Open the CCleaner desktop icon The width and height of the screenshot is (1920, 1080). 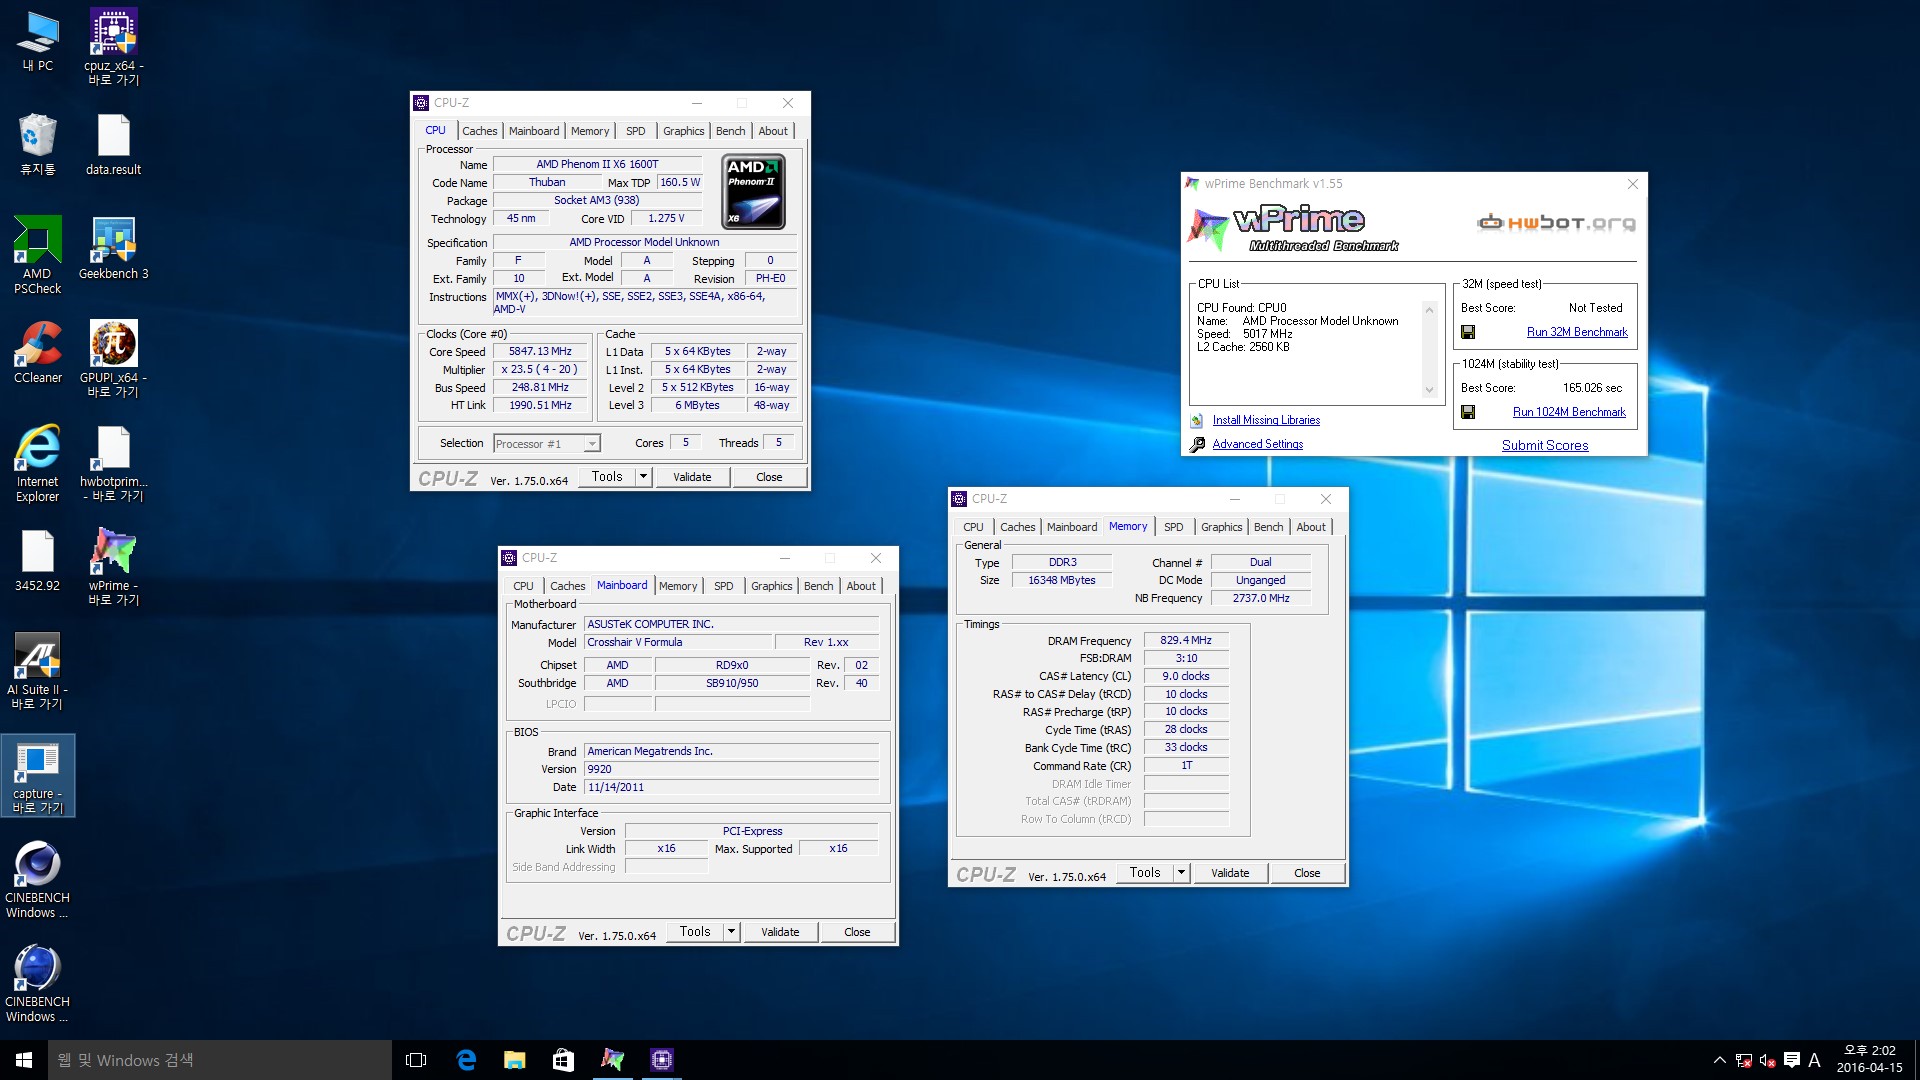coord(38,352)
